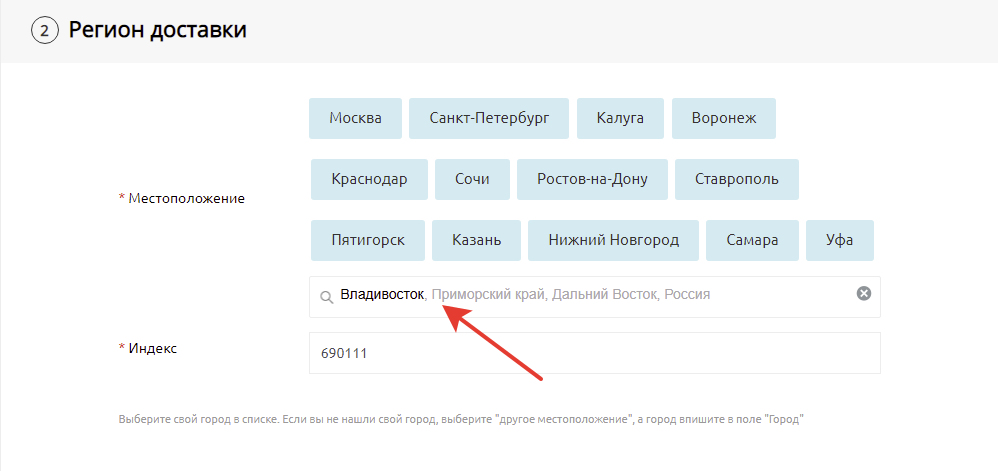Click the Регион доставки section heading
998x471 pixels.
tap(158, 31)
